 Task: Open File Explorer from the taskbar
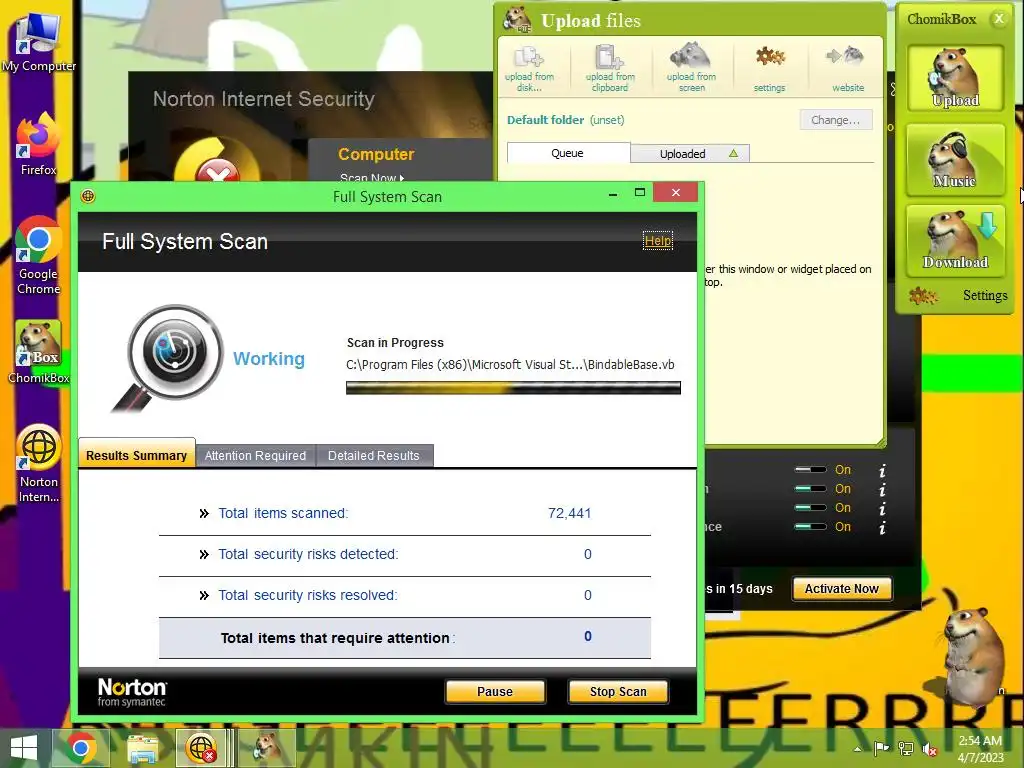pyautogui.click(x=142, y=748)
